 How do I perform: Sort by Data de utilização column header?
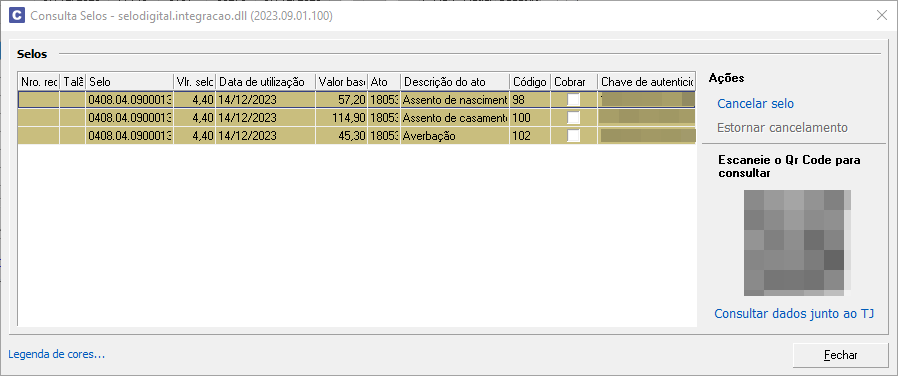click(x=266, y=81)
